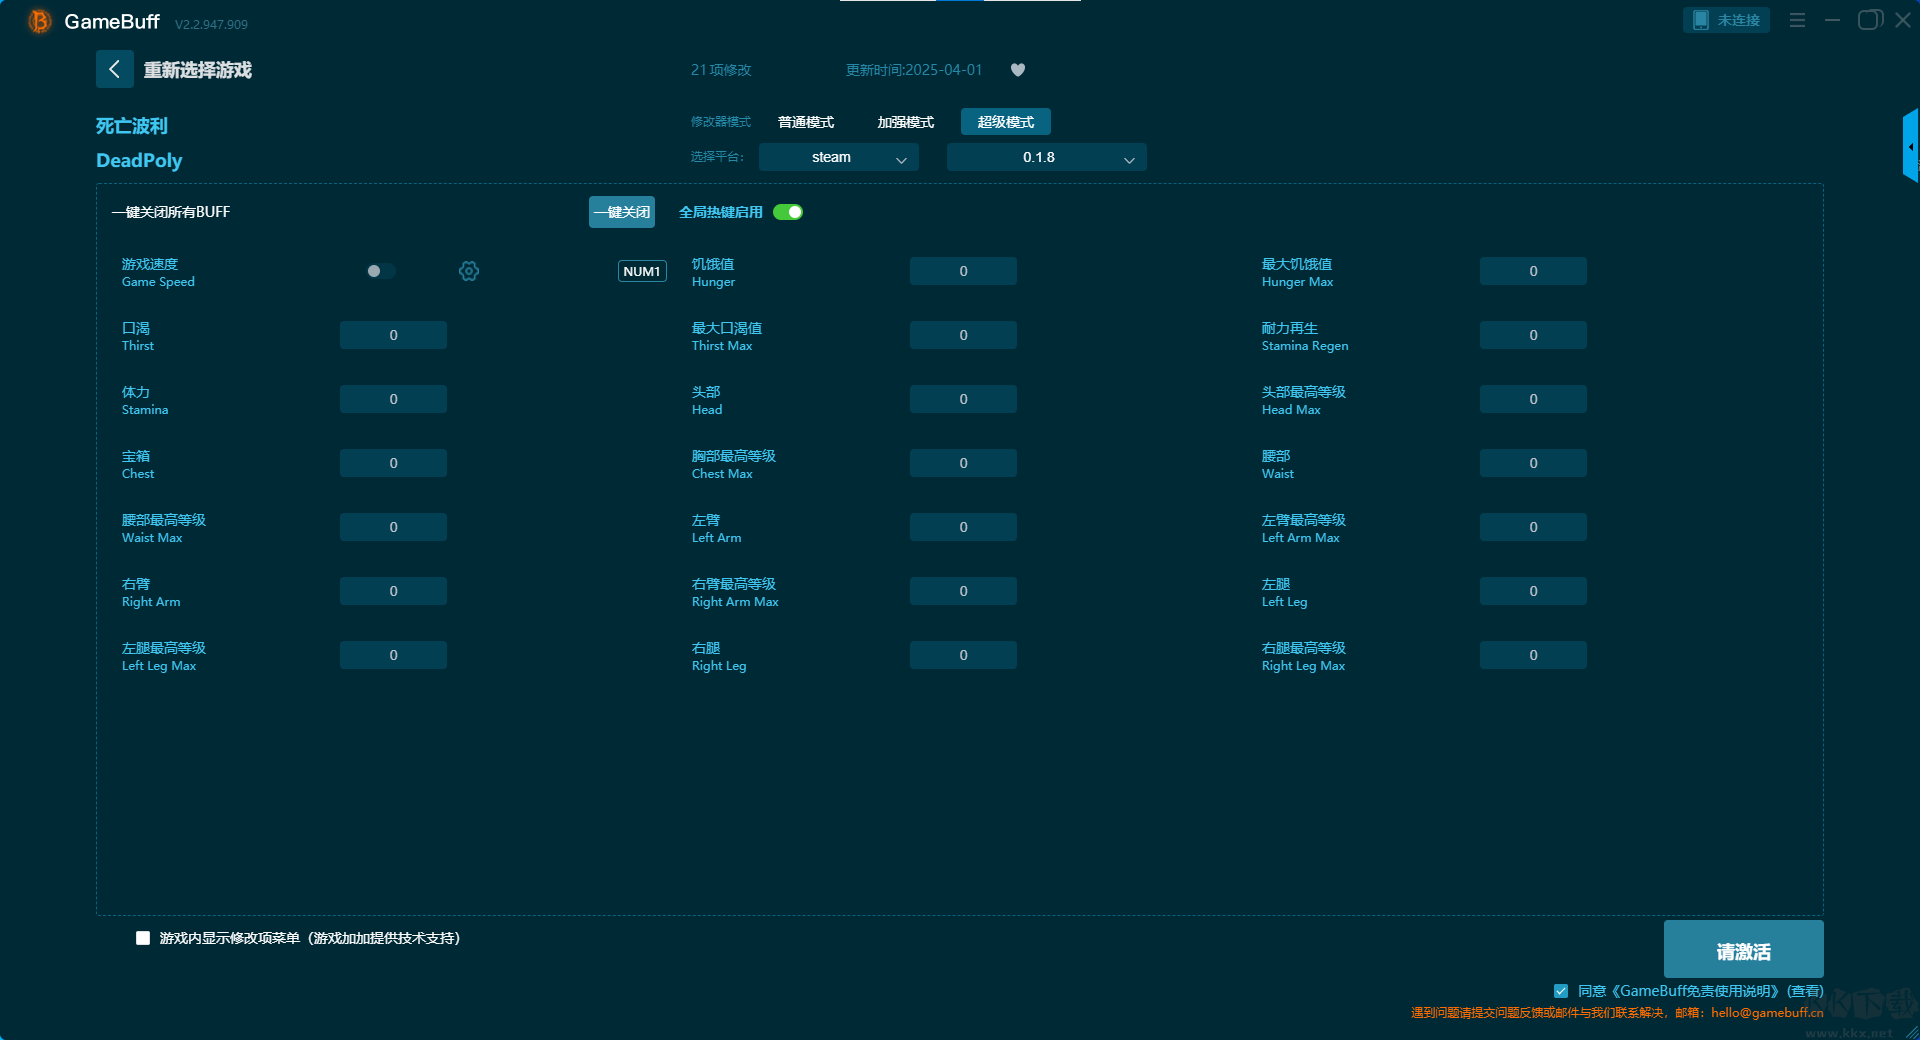Screen dimensions: 1920x1040
Task: Uncheck the GameBuff disclaimer agreement checkbox
Action: 1561,991
